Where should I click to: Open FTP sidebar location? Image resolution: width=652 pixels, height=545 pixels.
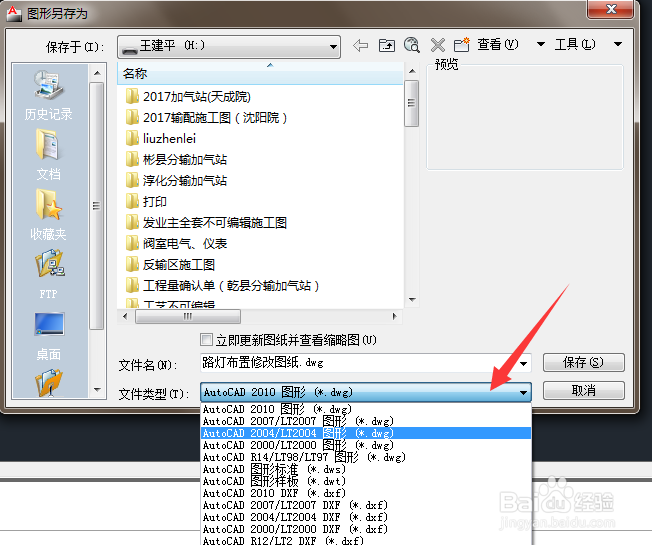tap(49, 274)
